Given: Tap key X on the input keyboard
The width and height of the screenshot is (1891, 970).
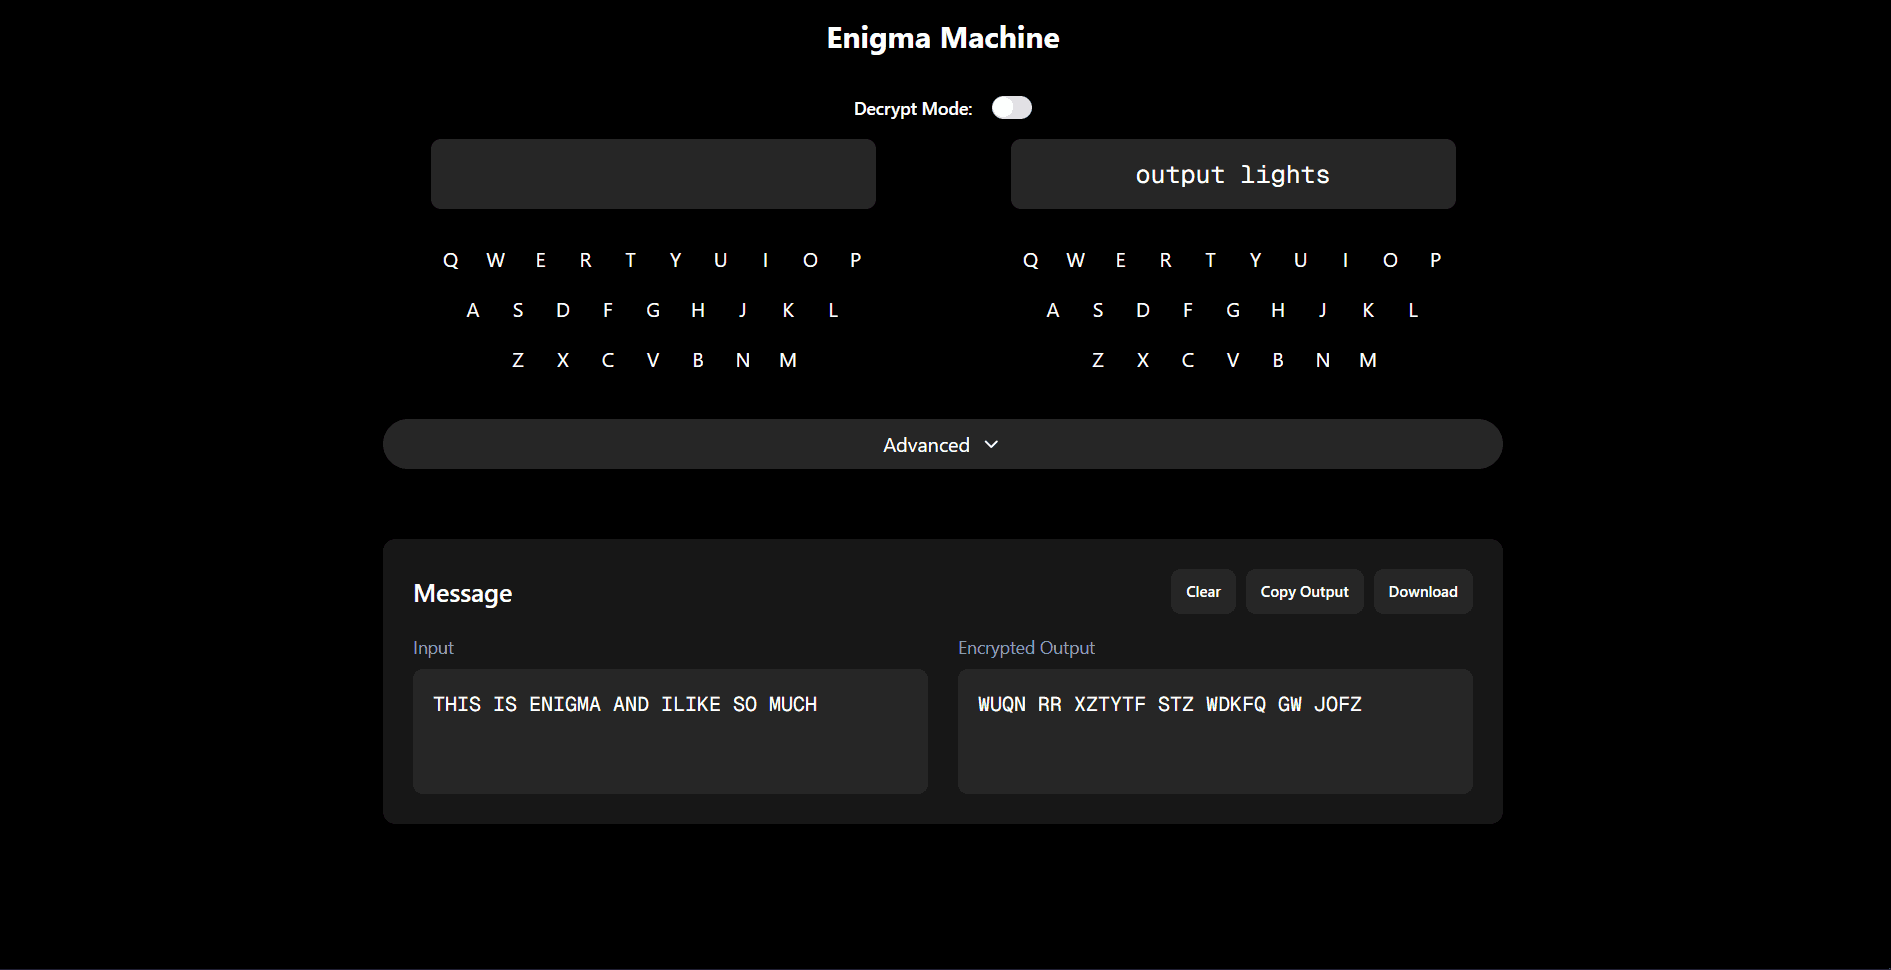Looking at the screenshot, I should tap(563, 360).
